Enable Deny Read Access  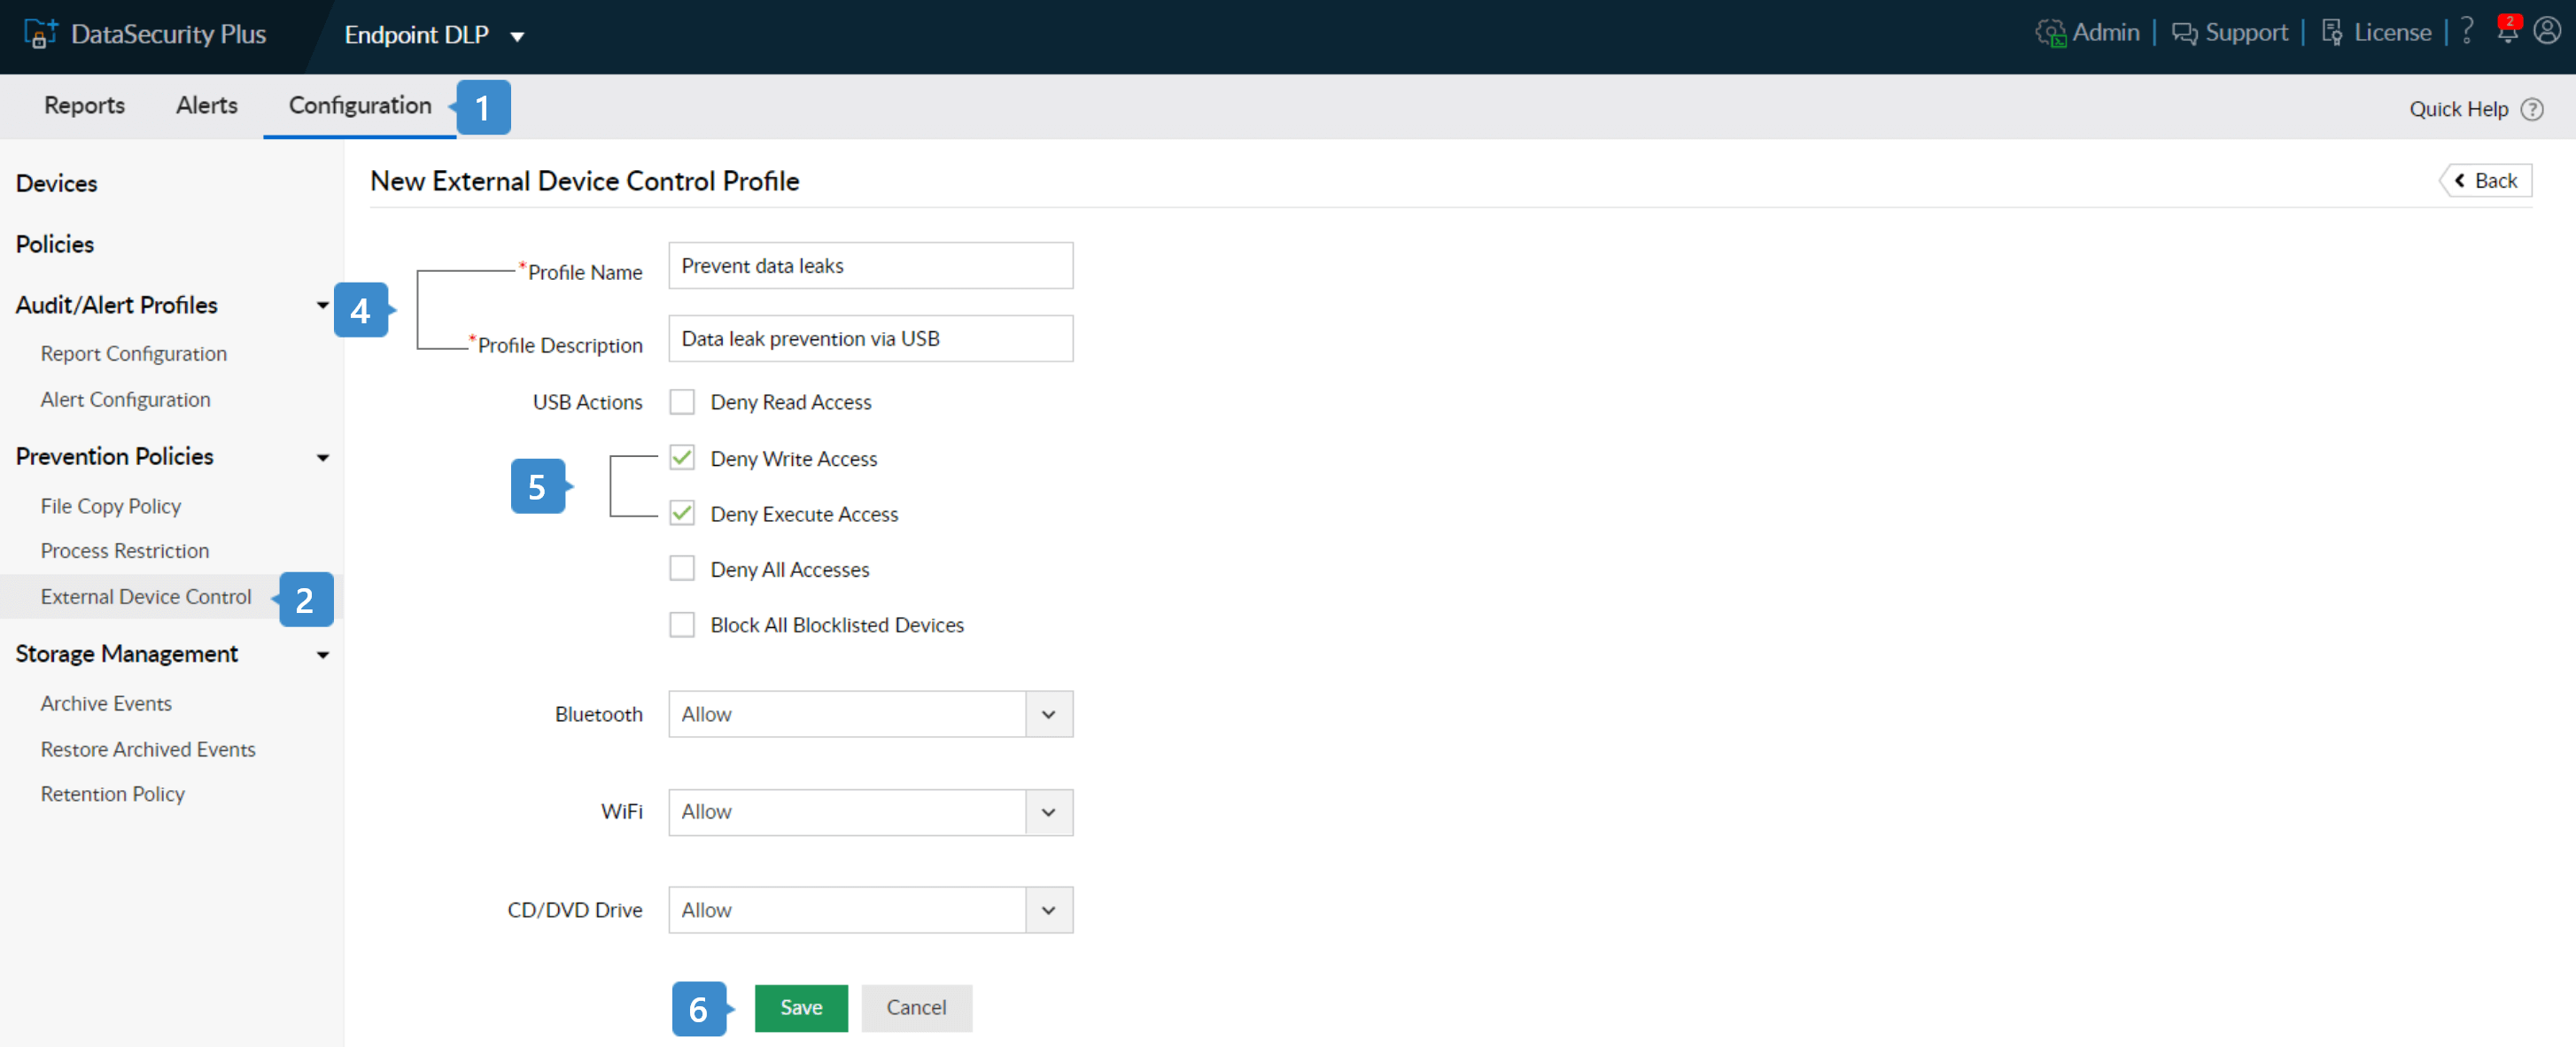(682, 401)
